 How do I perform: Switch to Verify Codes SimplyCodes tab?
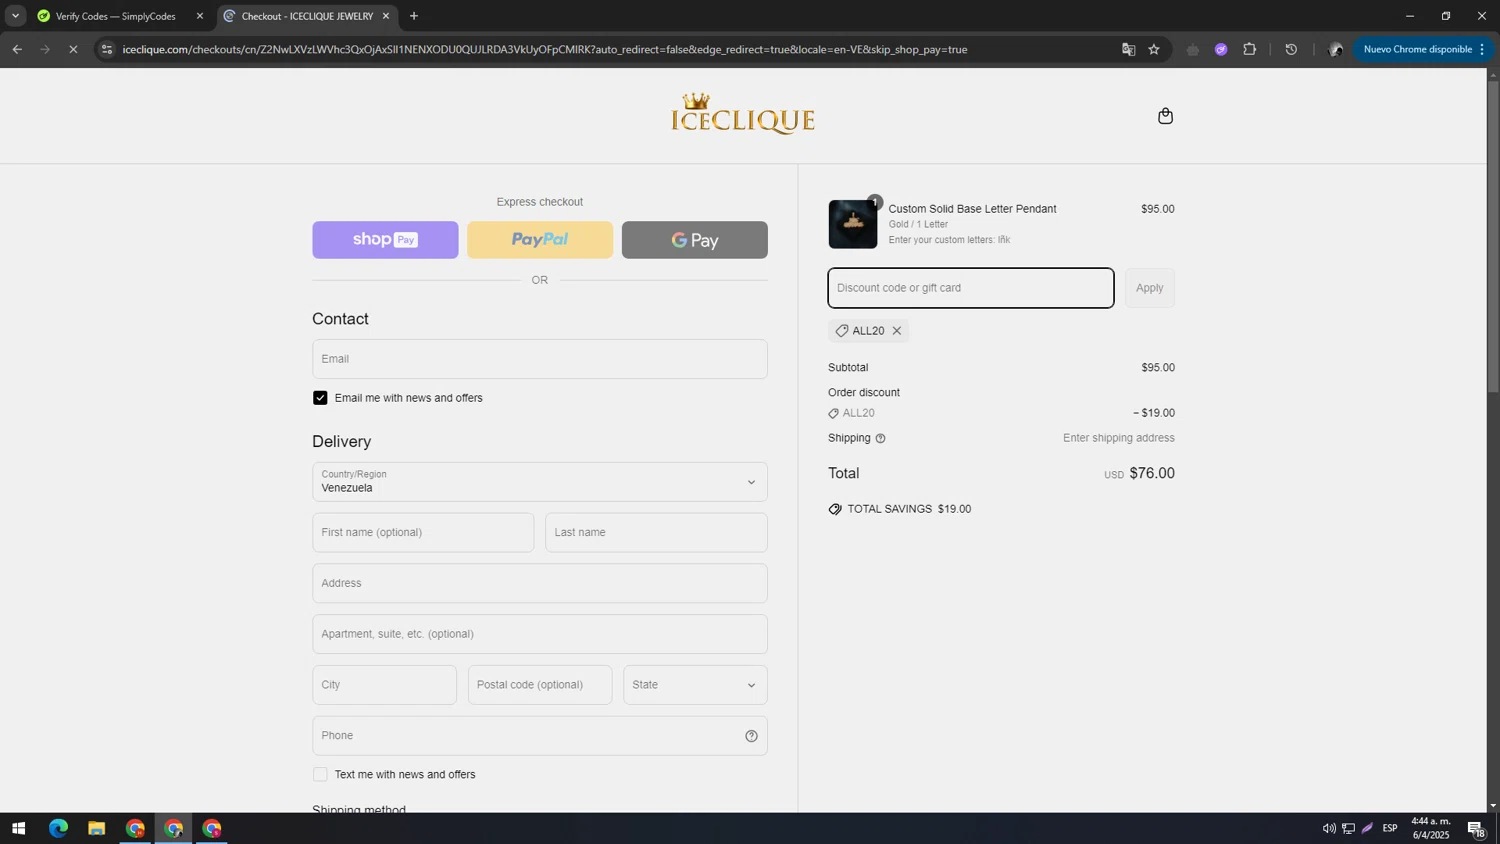pos(116,16)
